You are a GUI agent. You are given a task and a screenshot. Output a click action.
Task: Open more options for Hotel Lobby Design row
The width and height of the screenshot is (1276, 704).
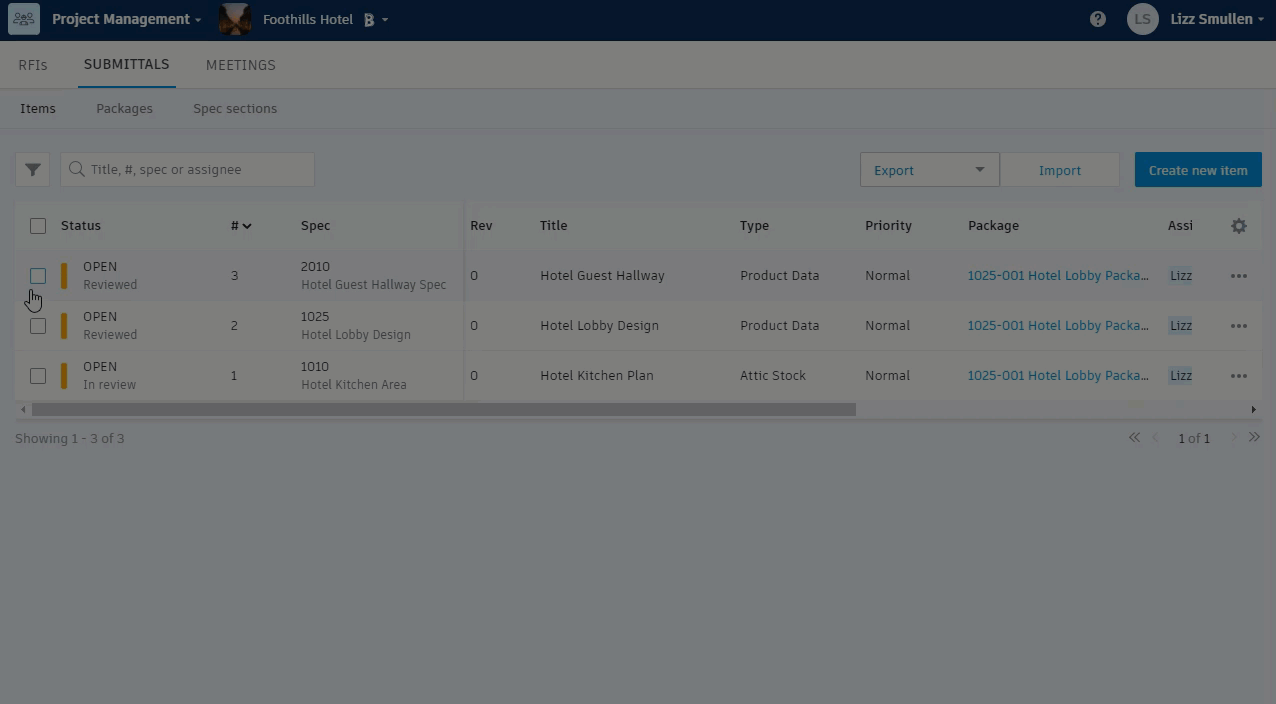[x=1239, y=326]
